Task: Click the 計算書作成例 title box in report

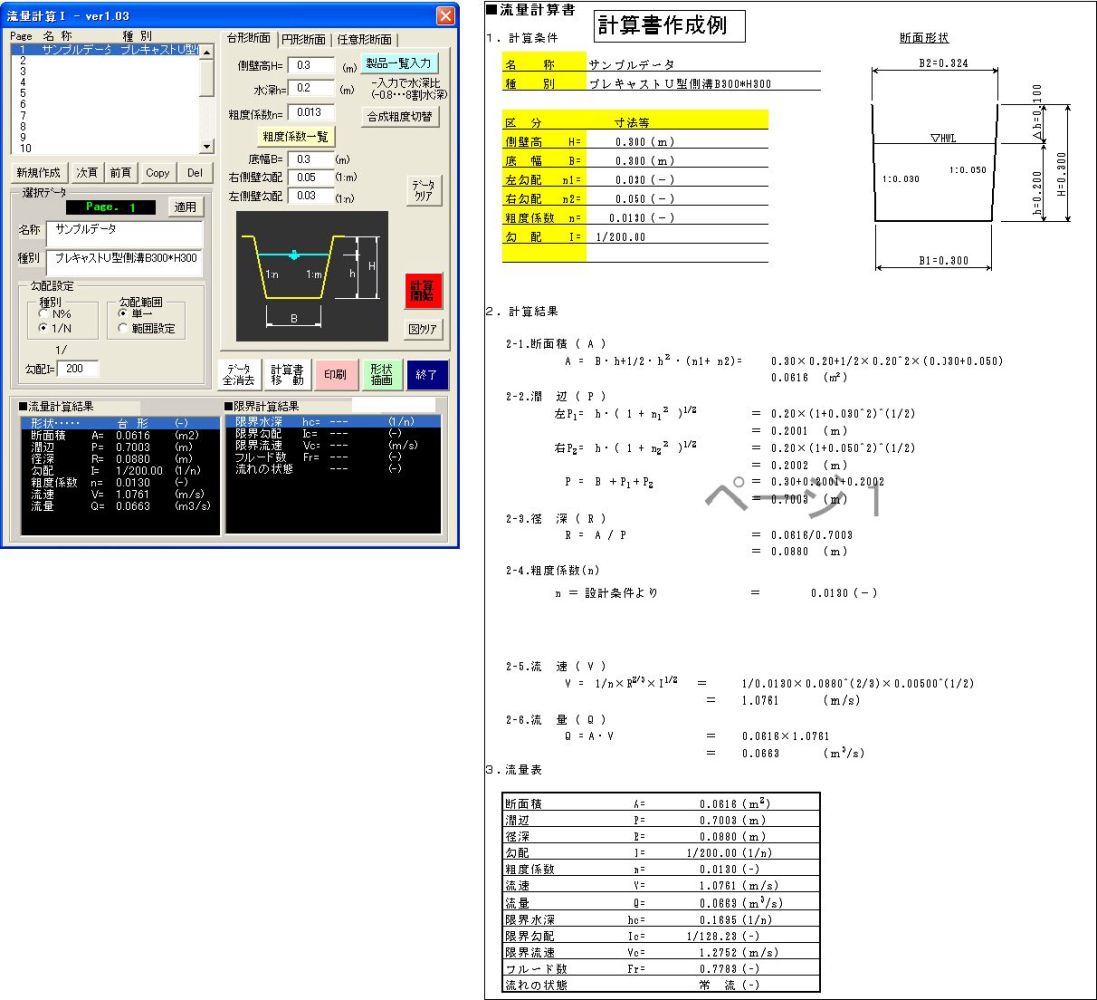Action: 669,26
